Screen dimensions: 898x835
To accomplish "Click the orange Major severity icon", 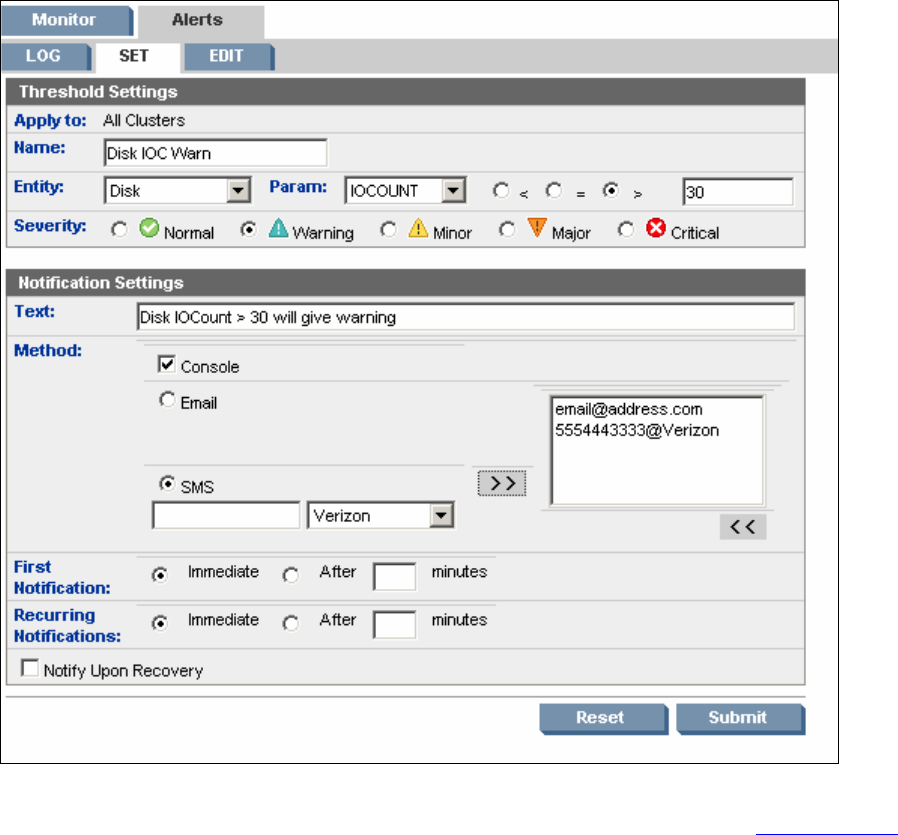I will (538, 230).
